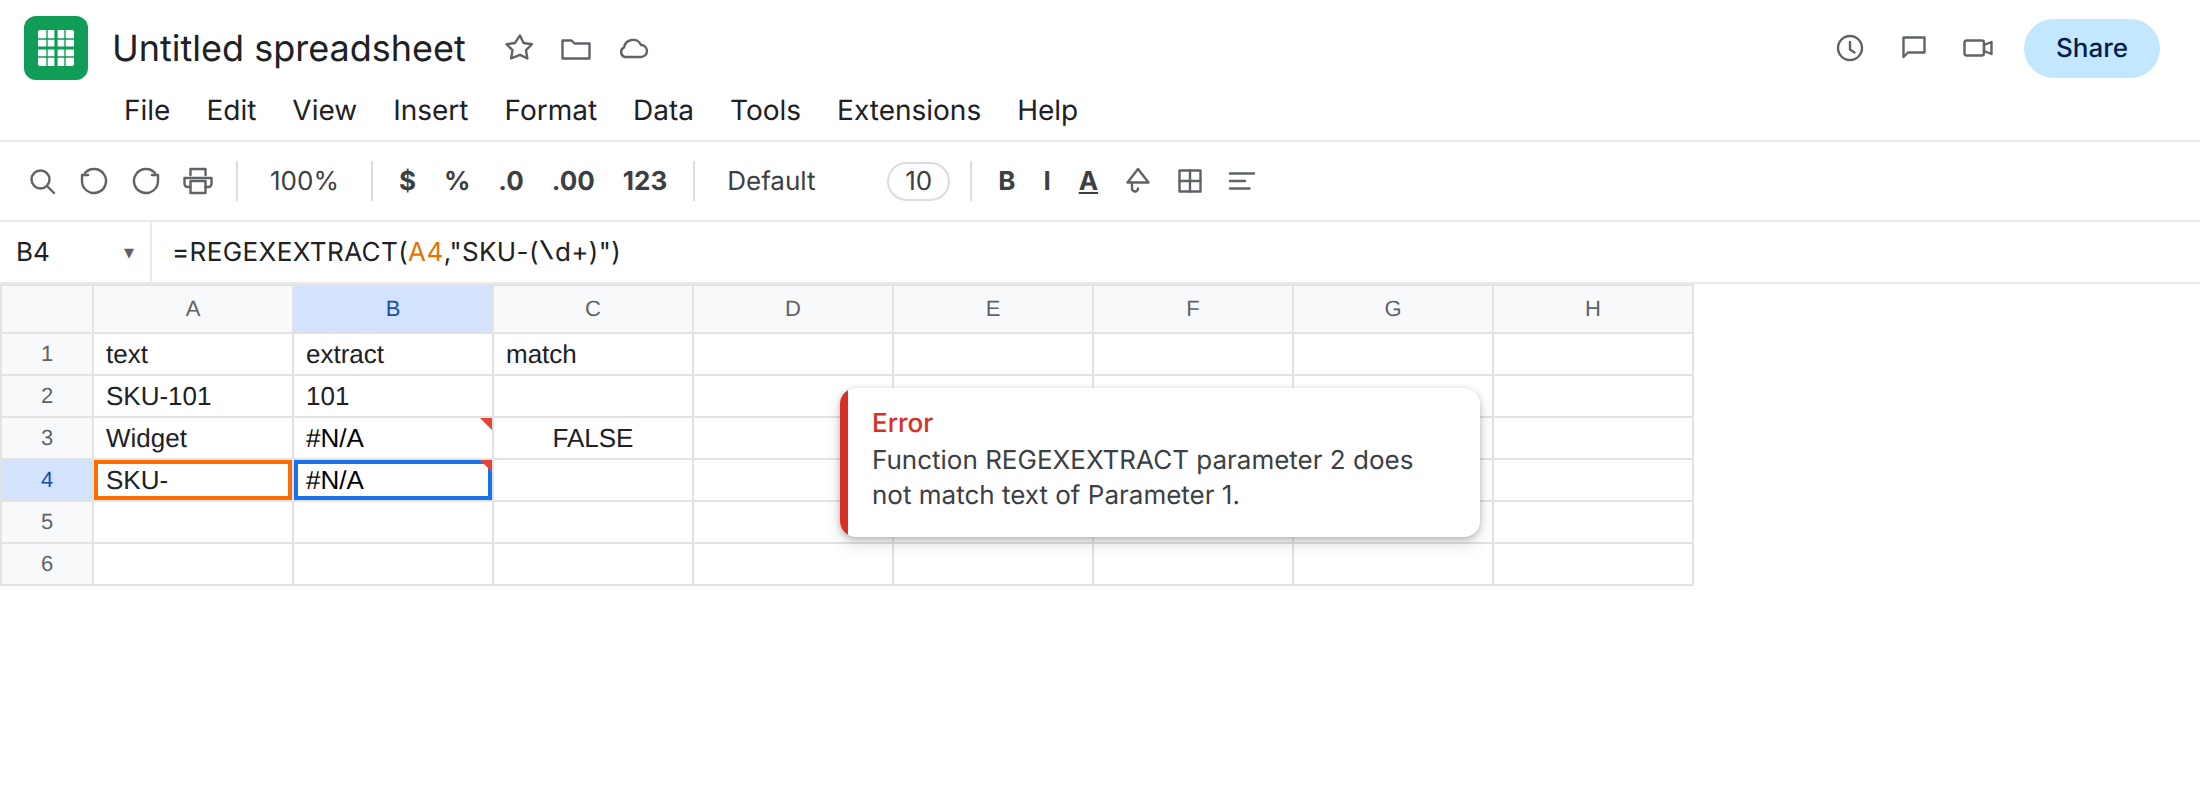This screenshot has height=800, width=2200.
Task: Redo the last action
Action: (146, 181)
